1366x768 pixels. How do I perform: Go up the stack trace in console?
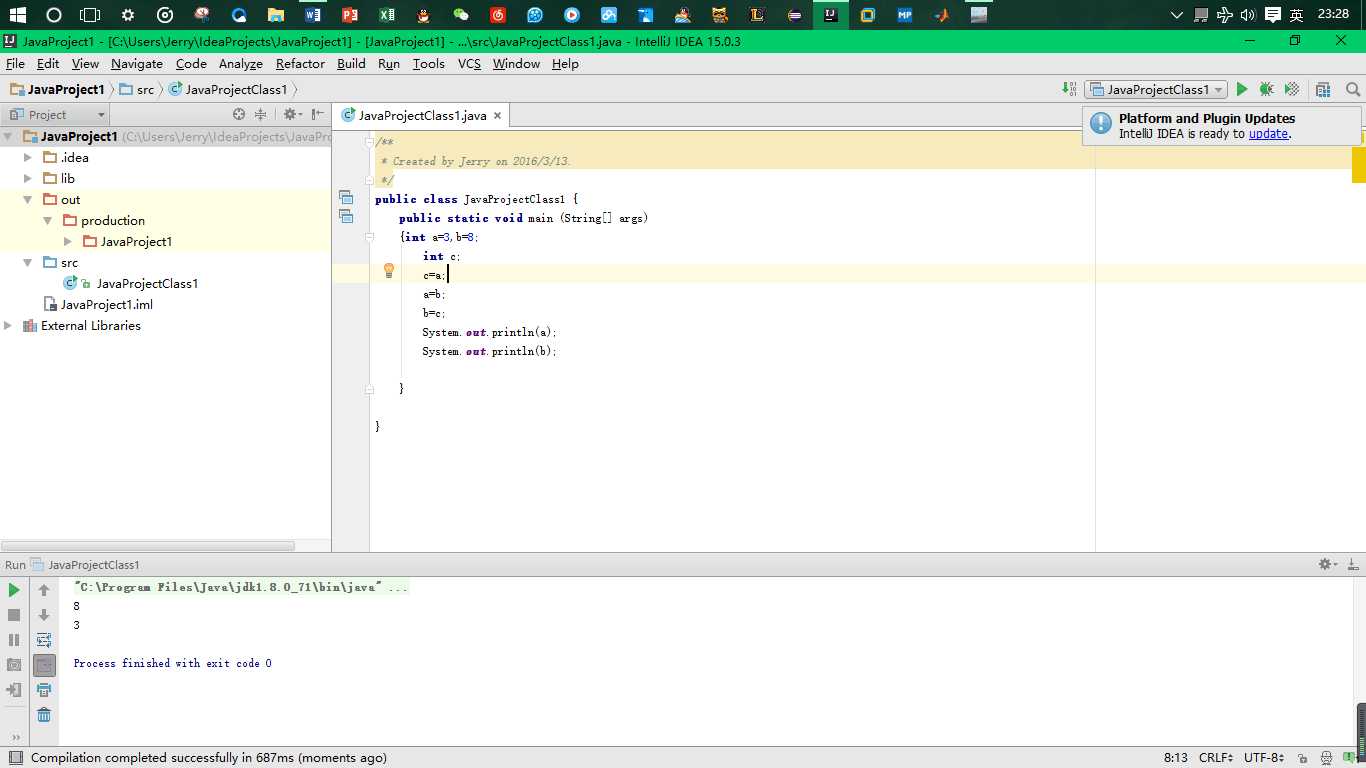44,590
